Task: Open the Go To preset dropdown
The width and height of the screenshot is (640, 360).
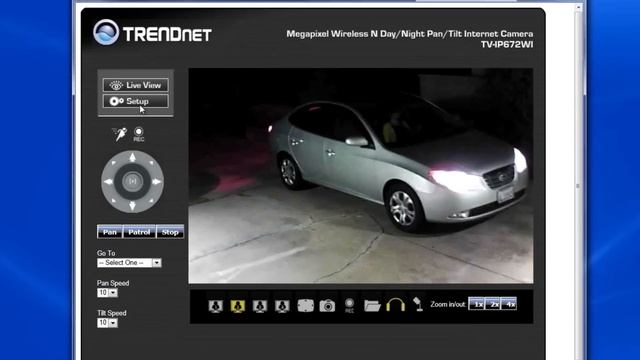Action: coord(129,263)
